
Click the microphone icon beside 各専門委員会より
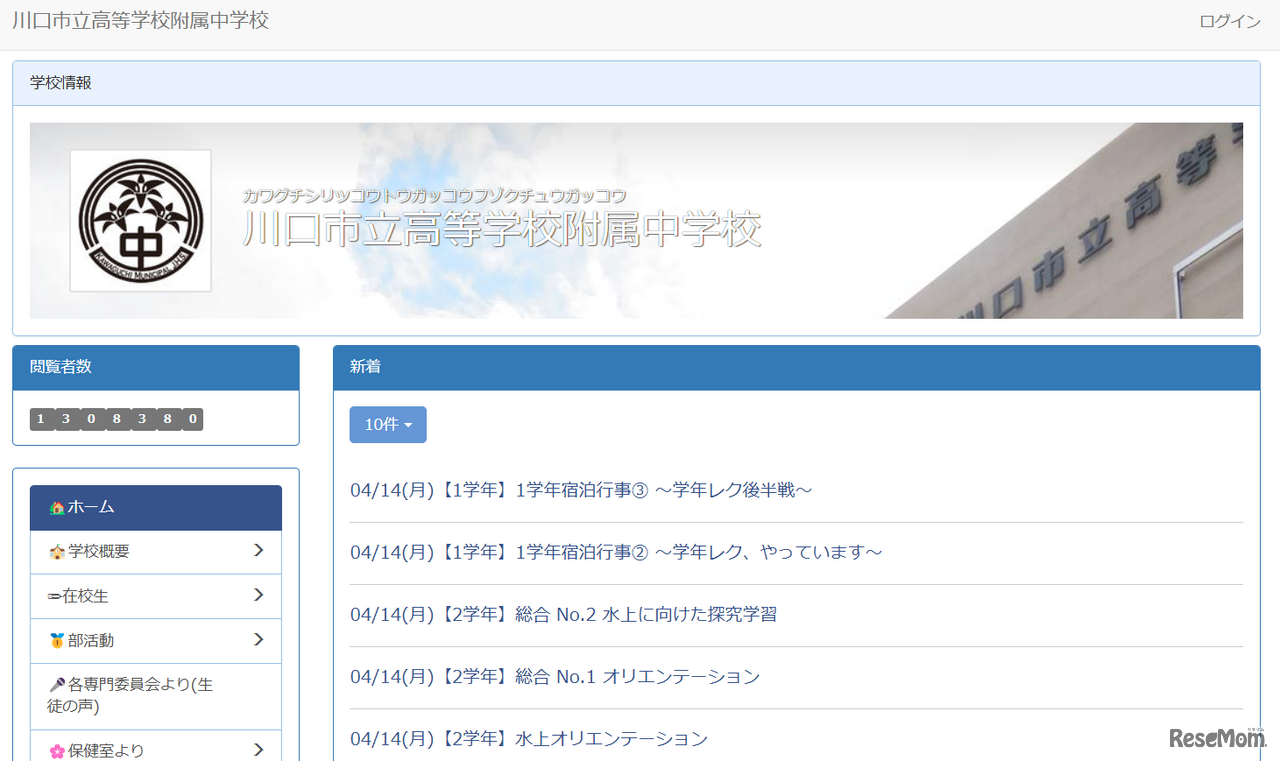tap(57, 686)
